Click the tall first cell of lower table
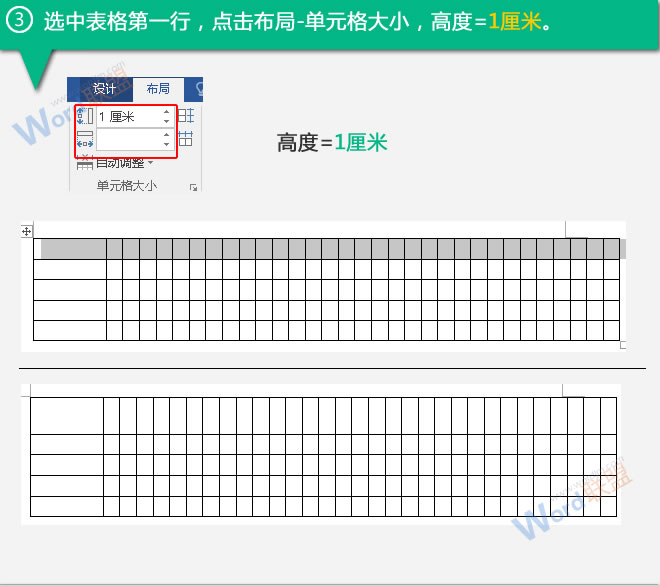Screen dimensions: 660x585 (x=67, y=416)
